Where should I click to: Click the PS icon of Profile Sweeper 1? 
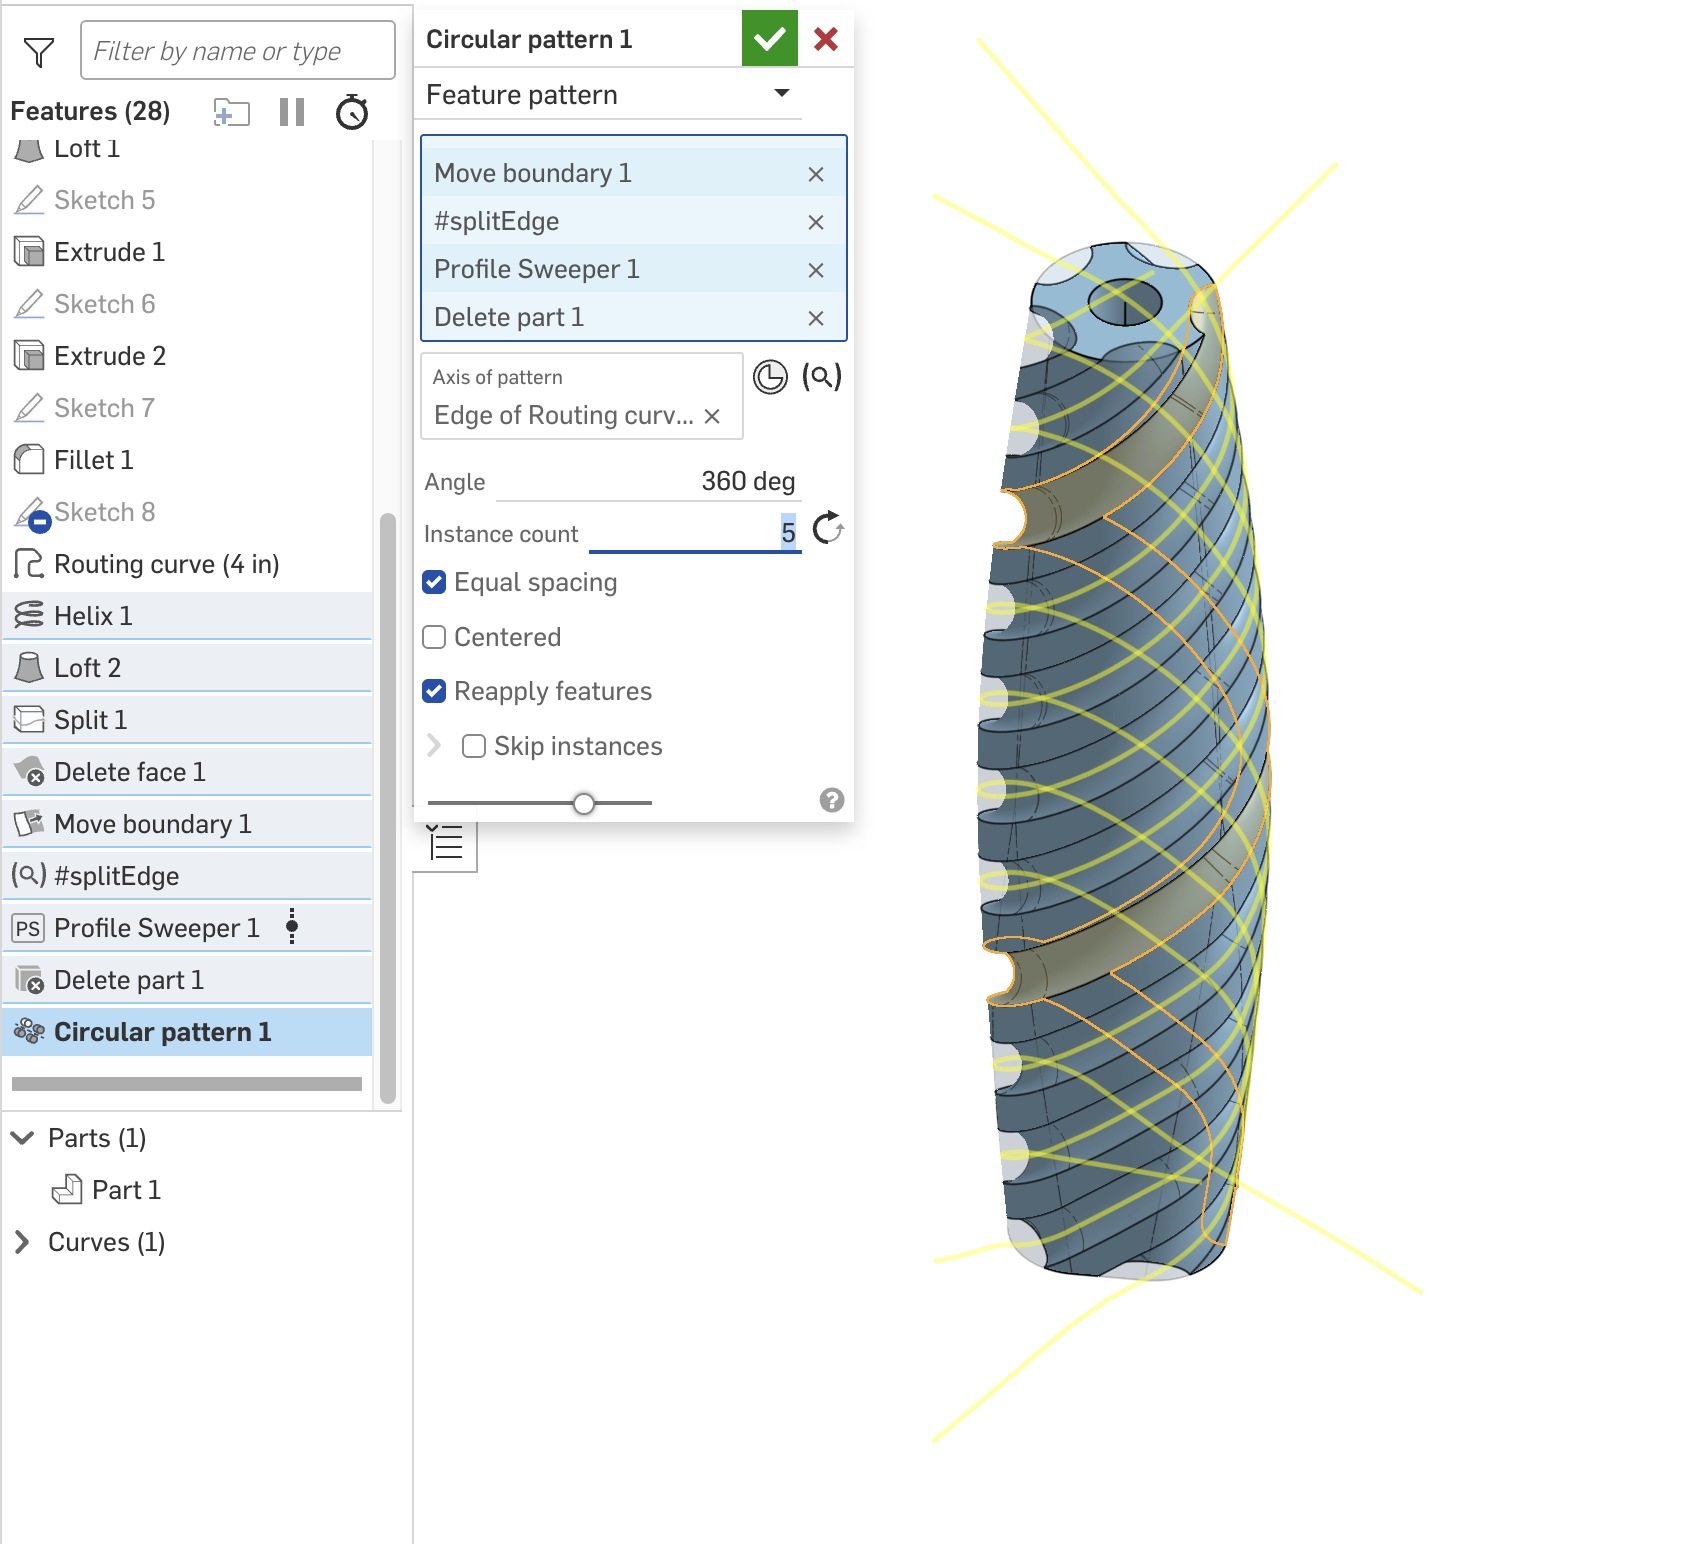pyautogui.click(x=28, y=928)
